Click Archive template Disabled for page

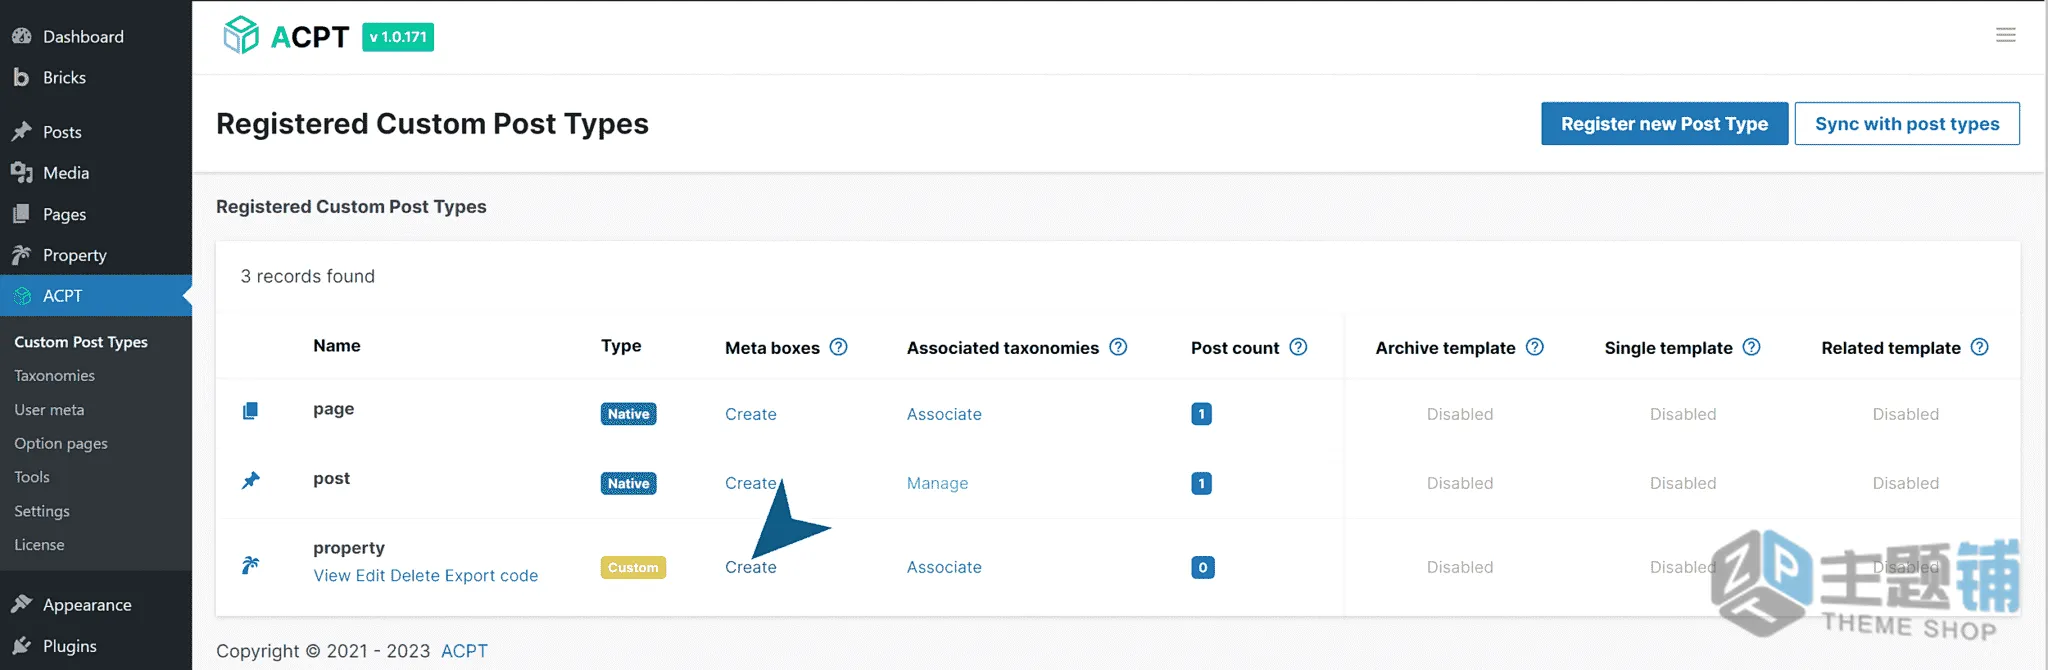[1460, 414]
